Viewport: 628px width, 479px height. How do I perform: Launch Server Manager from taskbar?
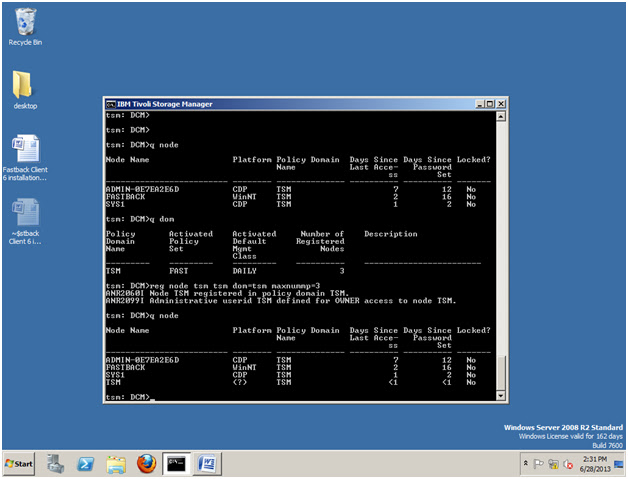tap(55, 464)
